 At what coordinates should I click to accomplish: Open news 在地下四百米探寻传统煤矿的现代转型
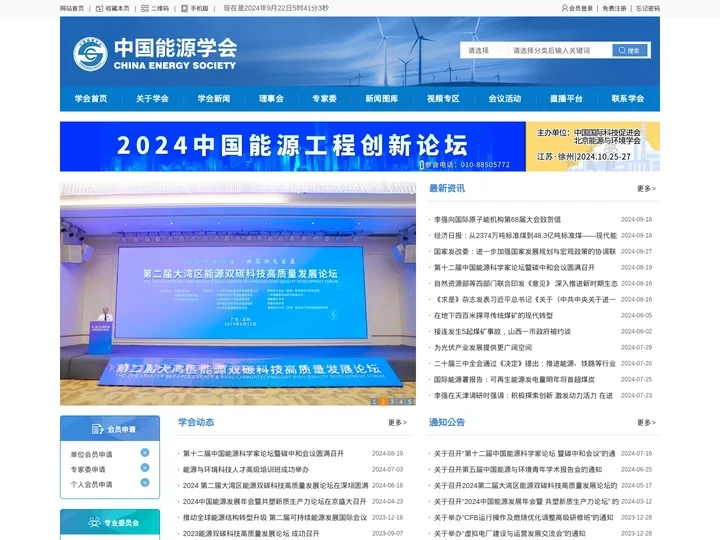pyautogui.click(x=494, y=315)
